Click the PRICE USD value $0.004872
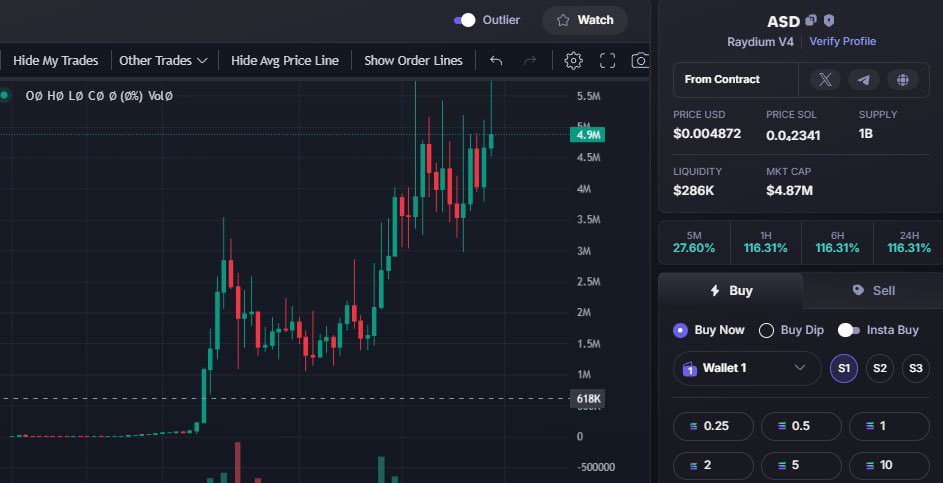Screen dimensions: 943x483 707,134
